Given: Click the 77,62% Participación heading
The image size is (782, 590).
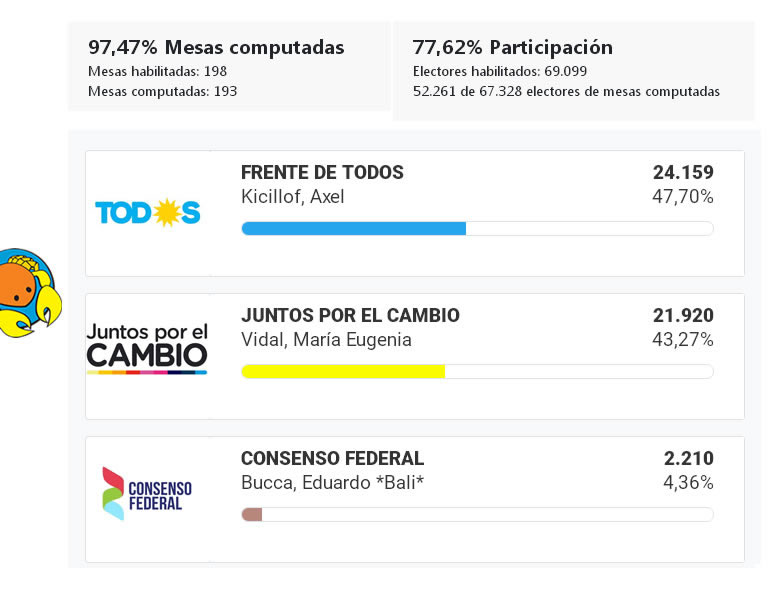Looking at the screenshot, I should point(512,47).
